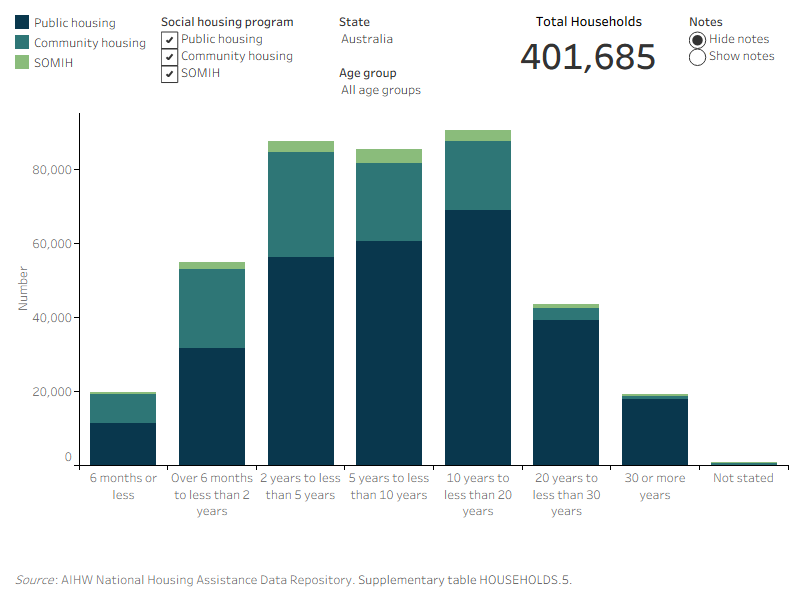The height and width of the screenshot is (600, 800).
Task: Select SOMIH segment for Over 6 months to 2 years
Action: point(212,265)
